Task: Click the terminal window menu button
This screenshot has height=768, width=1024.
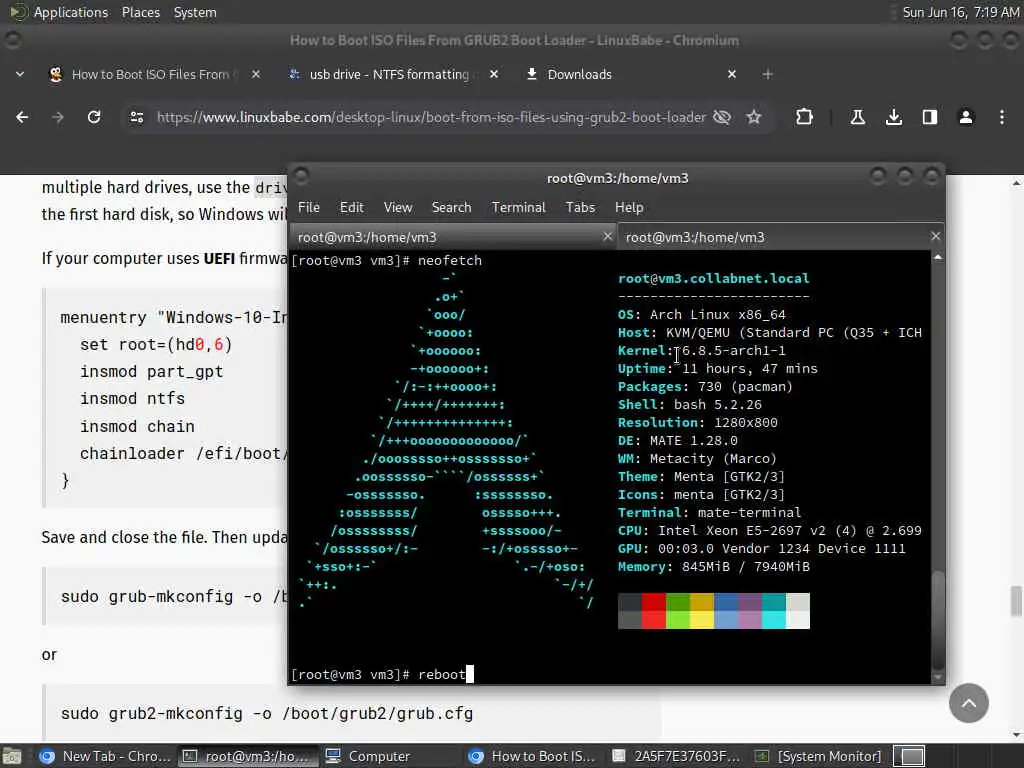Action: (301, 176)
